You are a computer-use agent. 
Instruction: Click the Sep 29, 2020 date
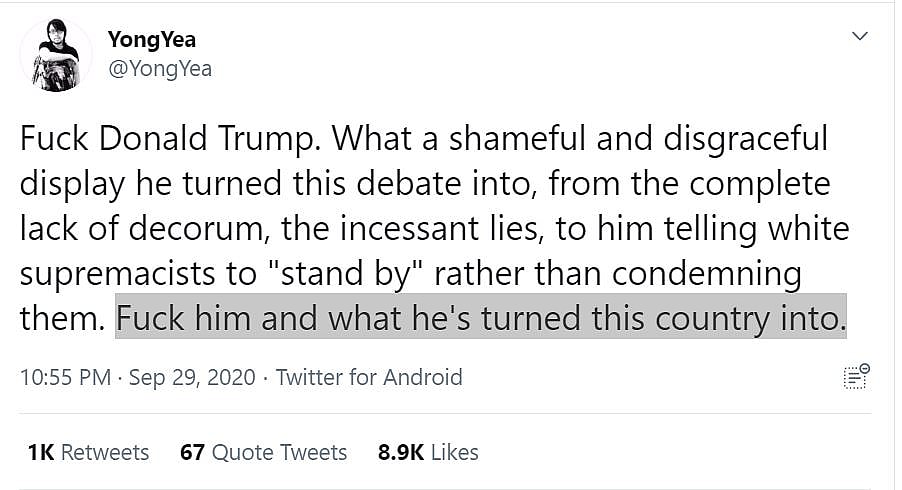[x=192, y=377]
